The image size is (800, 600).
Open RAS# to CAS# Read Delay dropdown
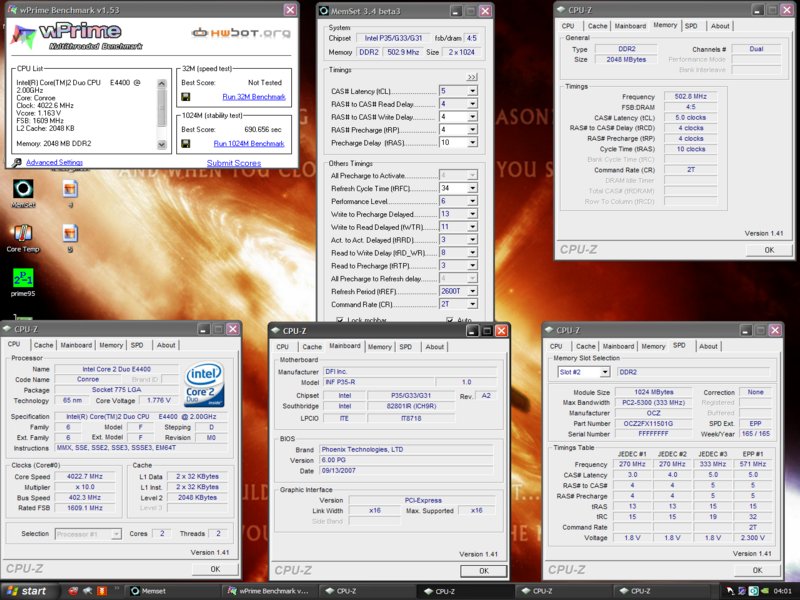473,104
